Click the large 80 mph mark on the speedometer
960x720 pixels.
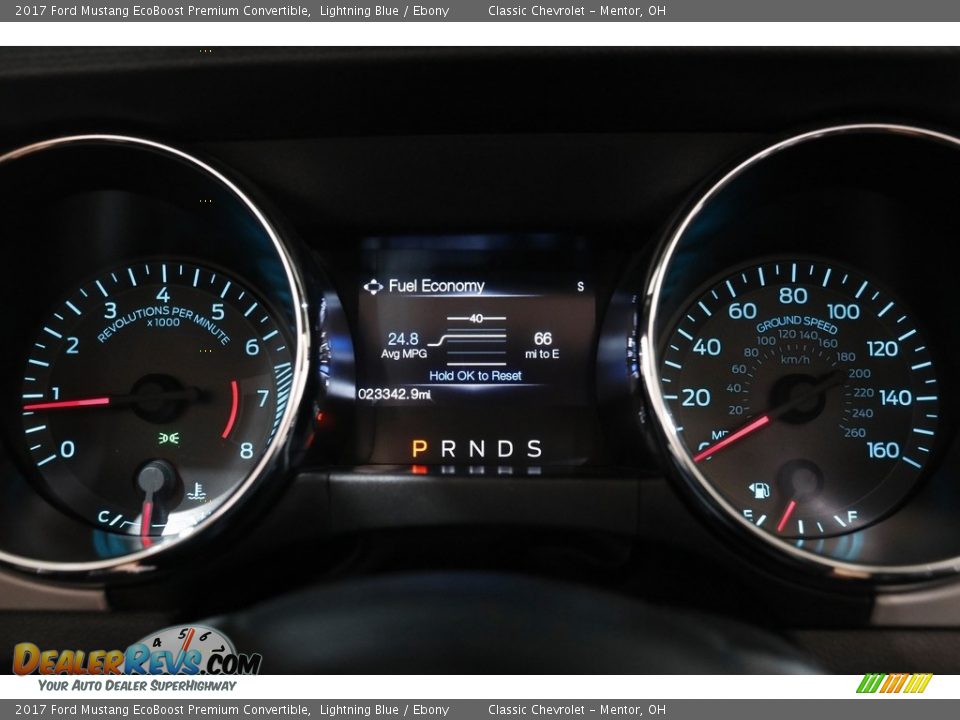click(793, 296)
